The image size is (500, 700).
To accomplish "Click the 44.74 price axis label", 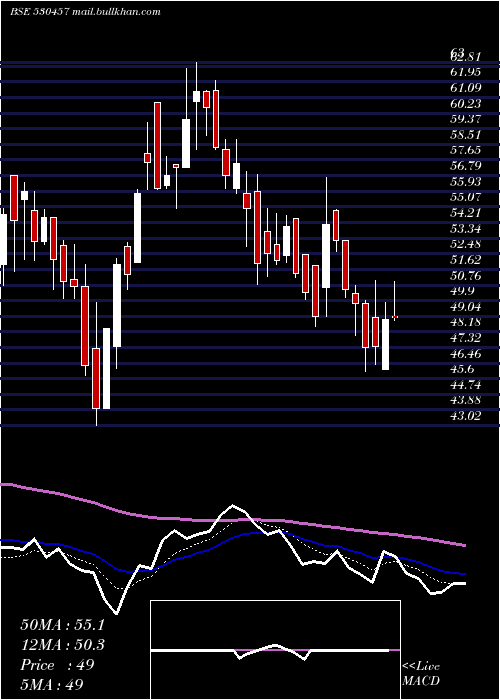I will pyautogui.click(x=466, y=385).
